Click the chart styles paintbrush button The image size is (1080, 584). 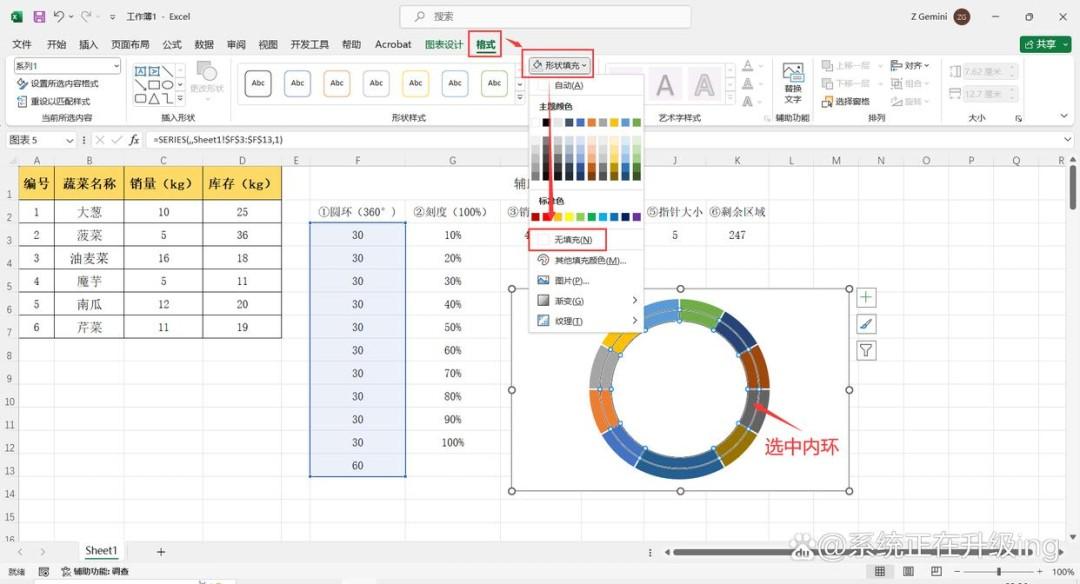(x=866, y=324)
